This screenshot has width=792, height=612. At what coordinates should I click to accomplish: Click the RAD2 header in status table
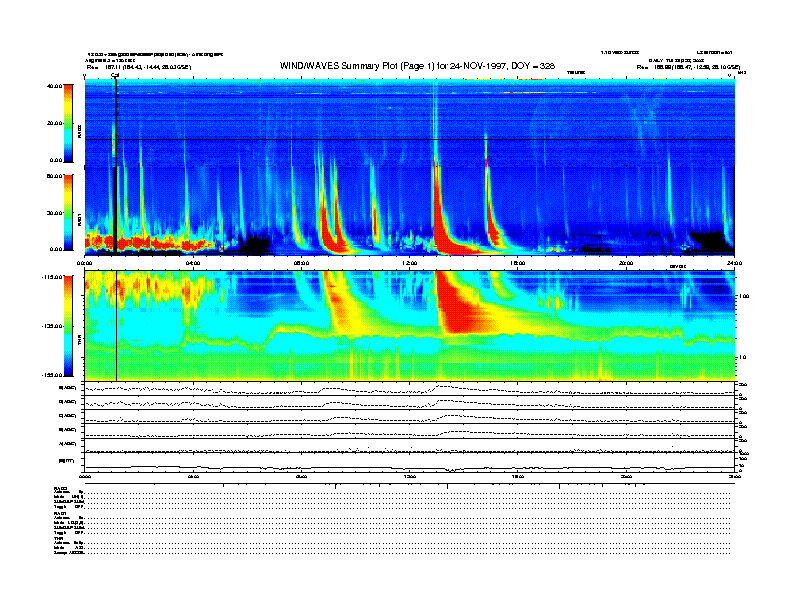click(60, 488)
